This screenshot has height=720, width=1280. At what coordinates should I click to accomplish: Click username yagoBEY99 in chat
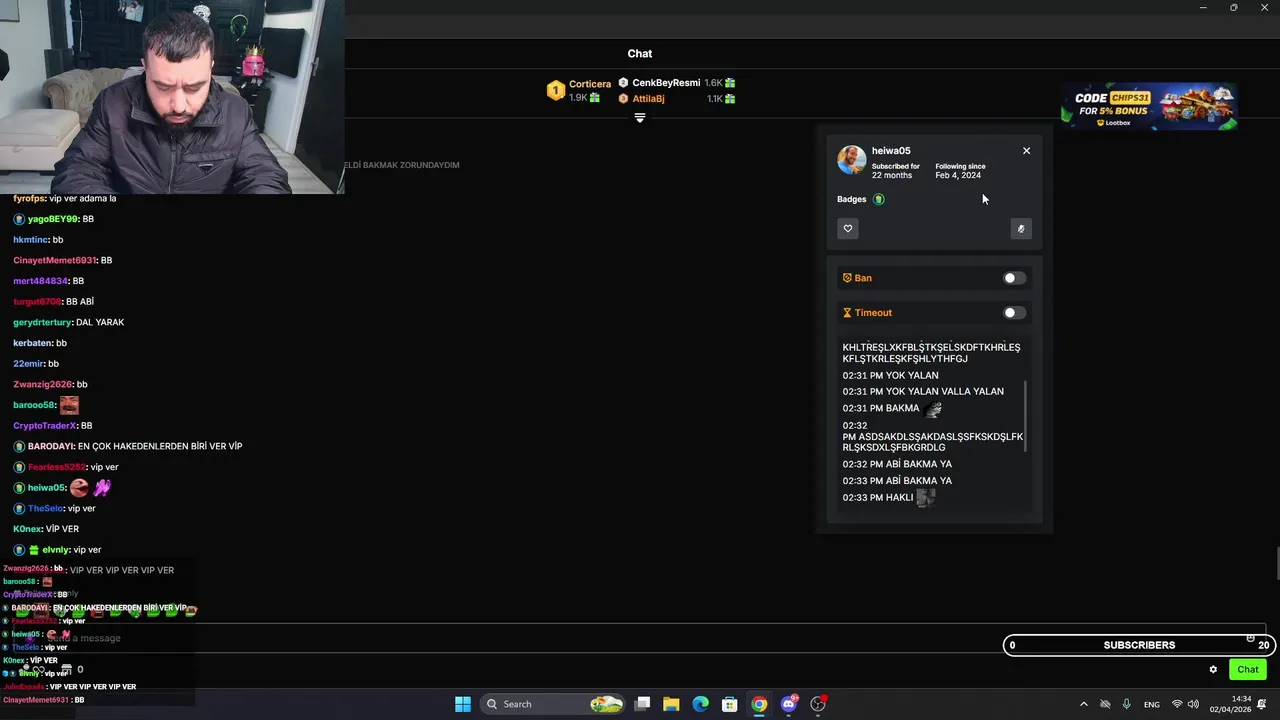[53, 219]
